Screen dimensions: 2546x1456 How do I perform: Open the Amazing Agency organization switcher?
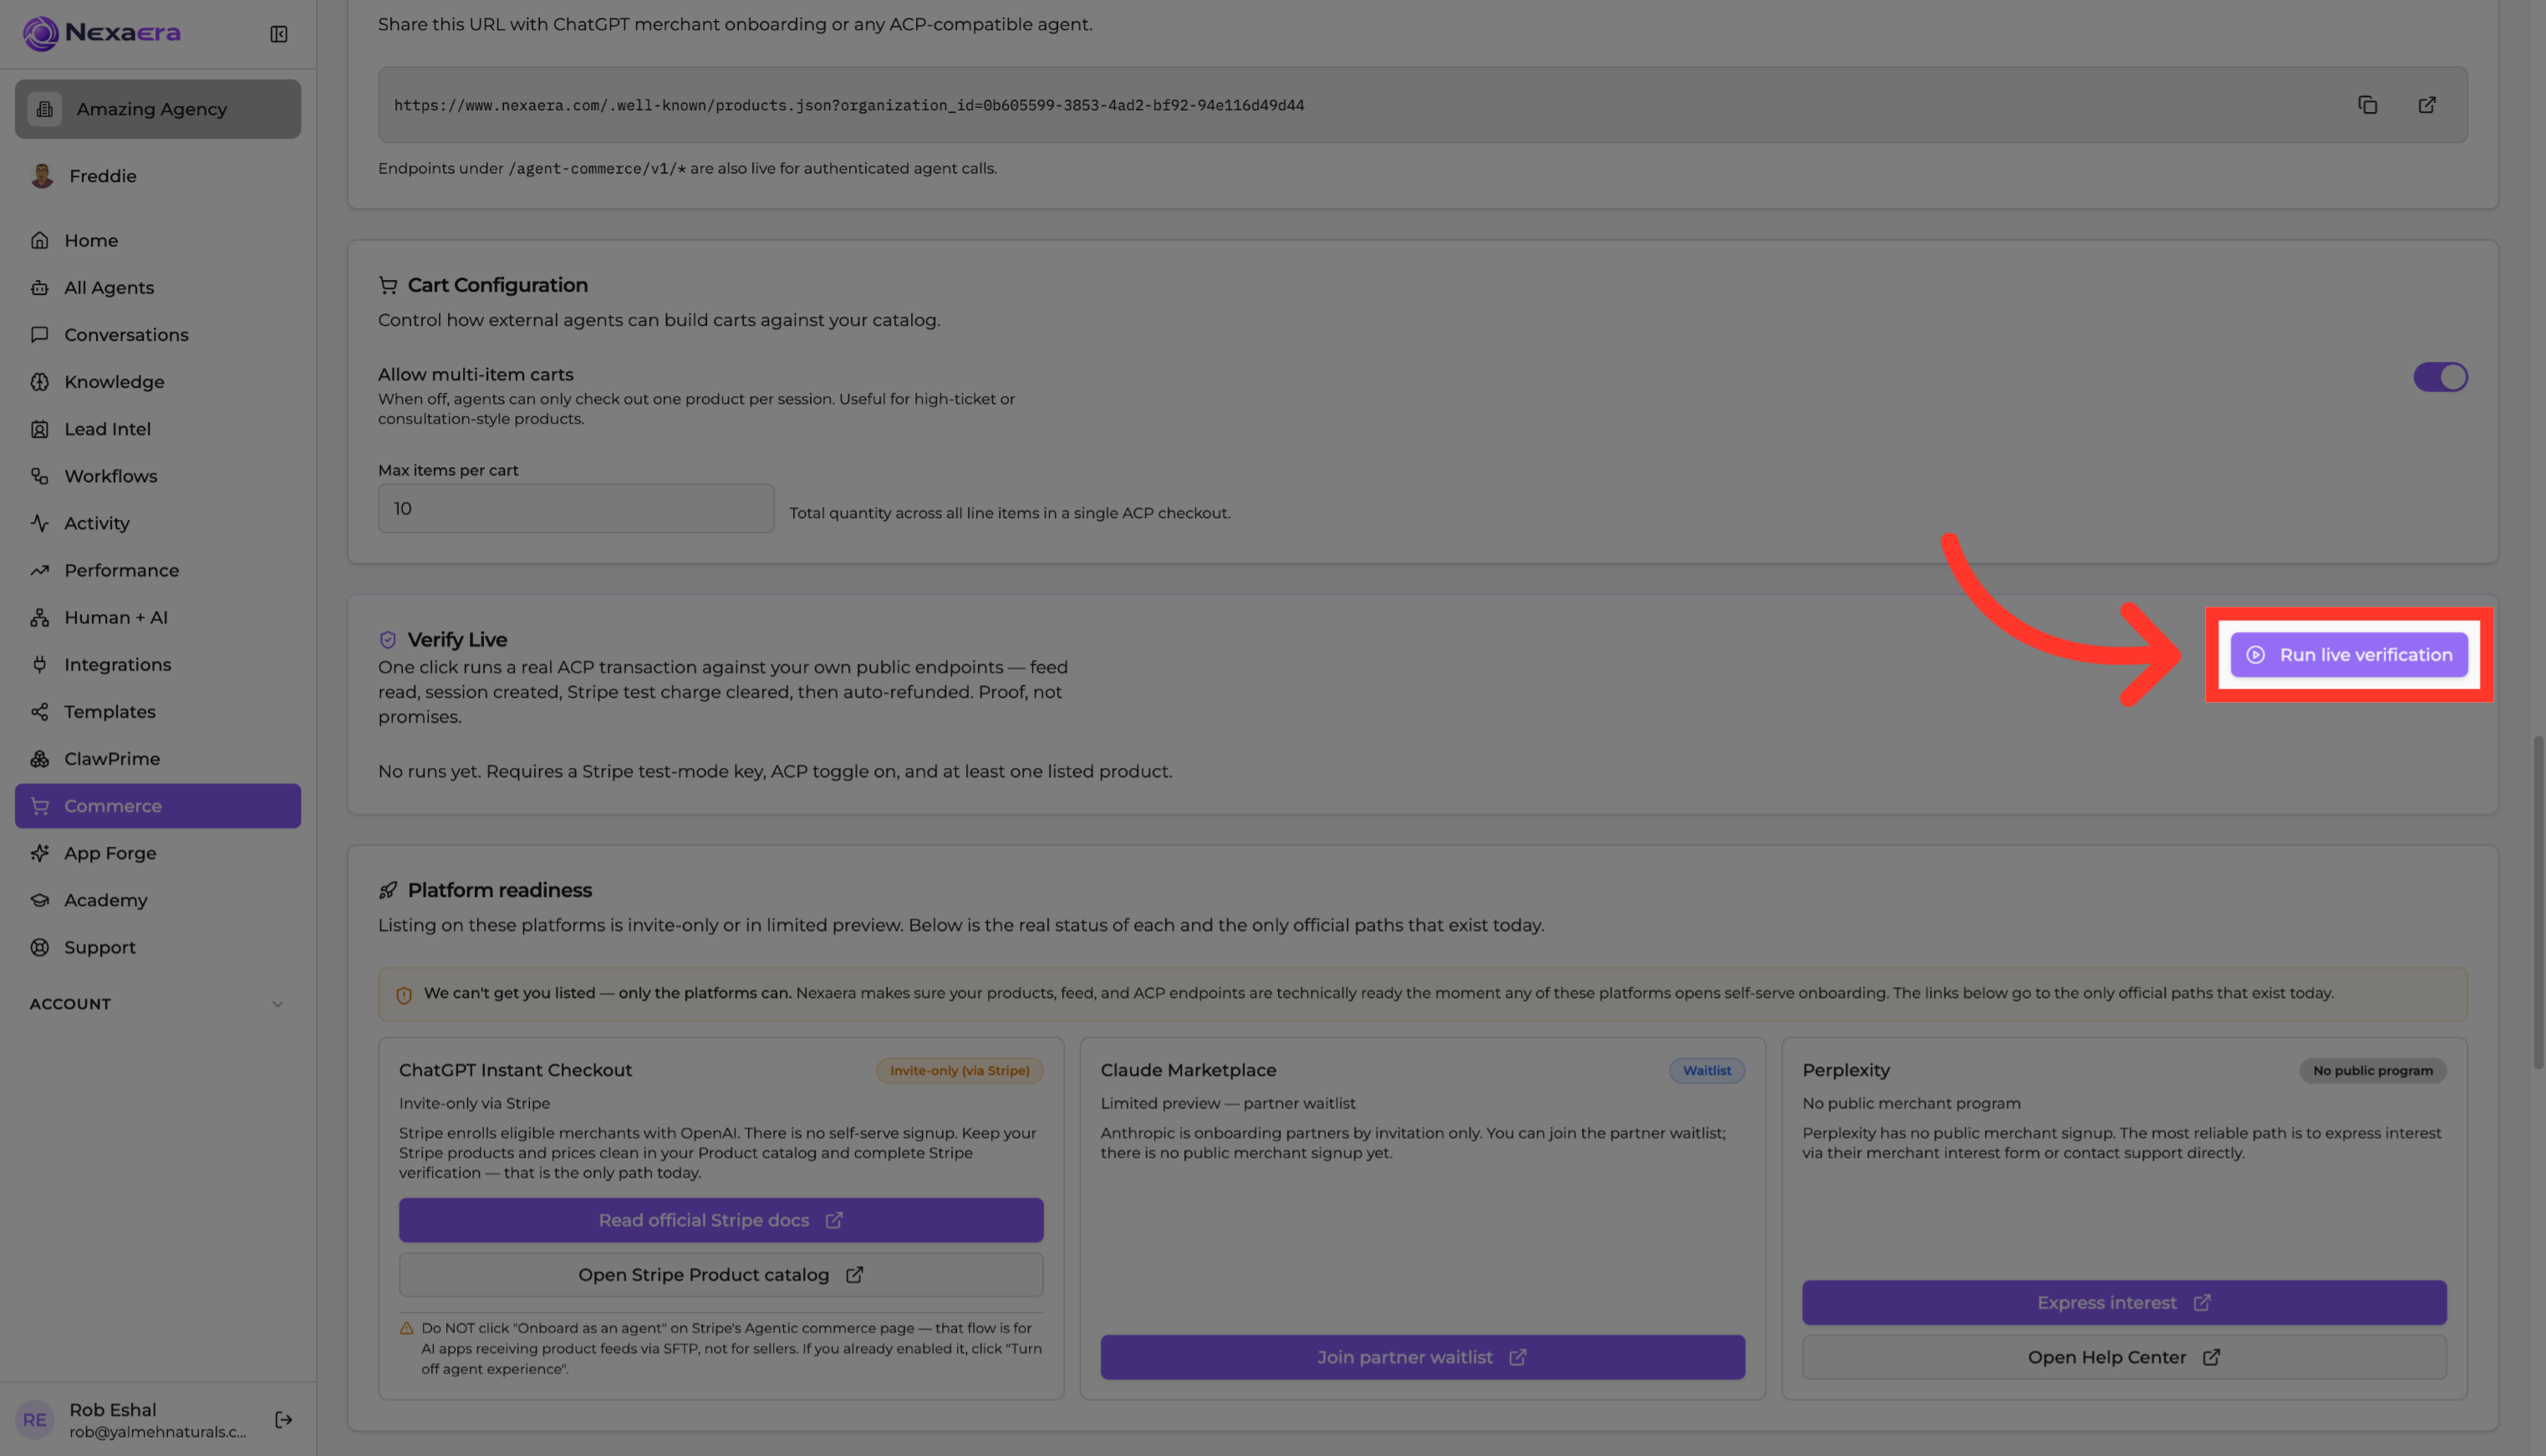[x=158, y=109]
